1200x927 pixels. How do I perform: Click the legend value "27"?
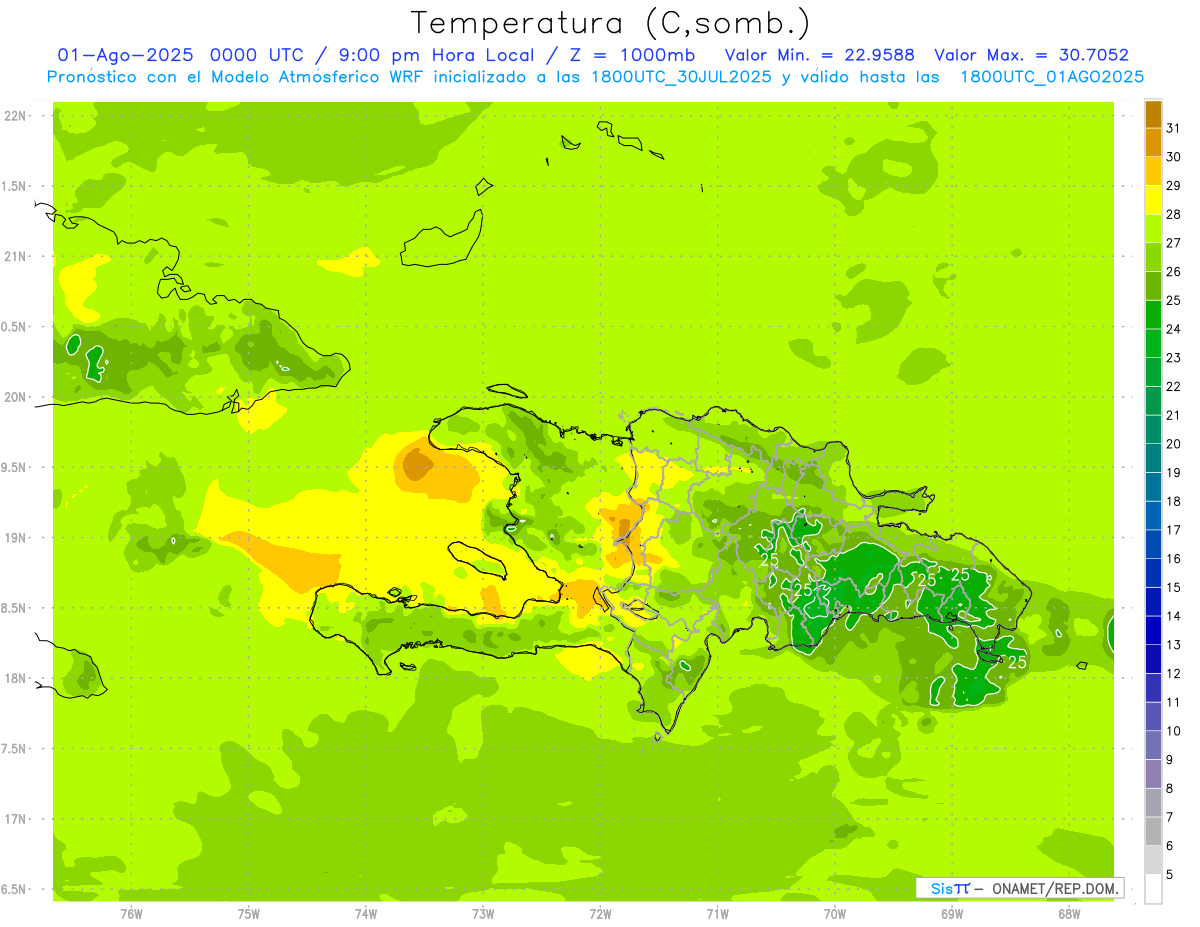(1173, 243)
